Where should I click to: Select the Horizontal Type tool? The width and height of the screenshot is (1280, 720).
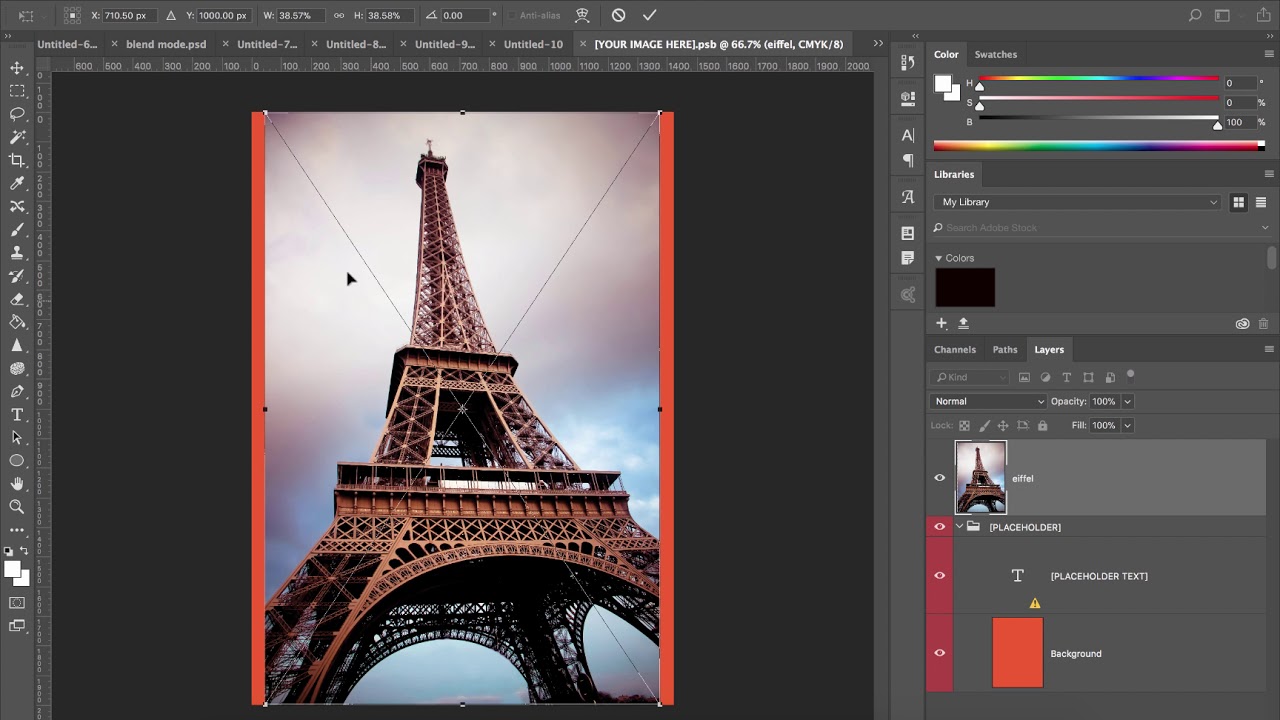[x=17, y=415]
